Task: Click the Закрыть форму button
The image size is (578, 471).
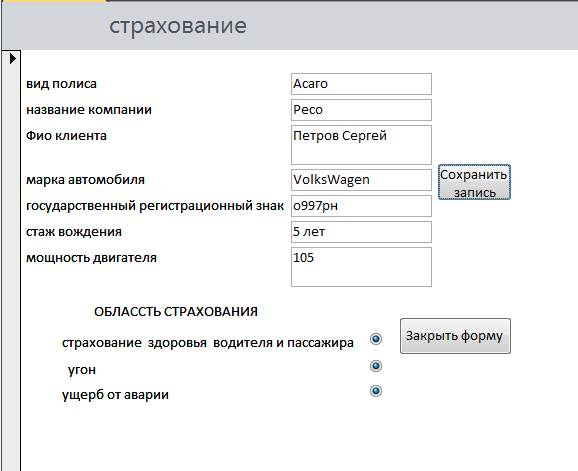Action: [x=455, y=336]
